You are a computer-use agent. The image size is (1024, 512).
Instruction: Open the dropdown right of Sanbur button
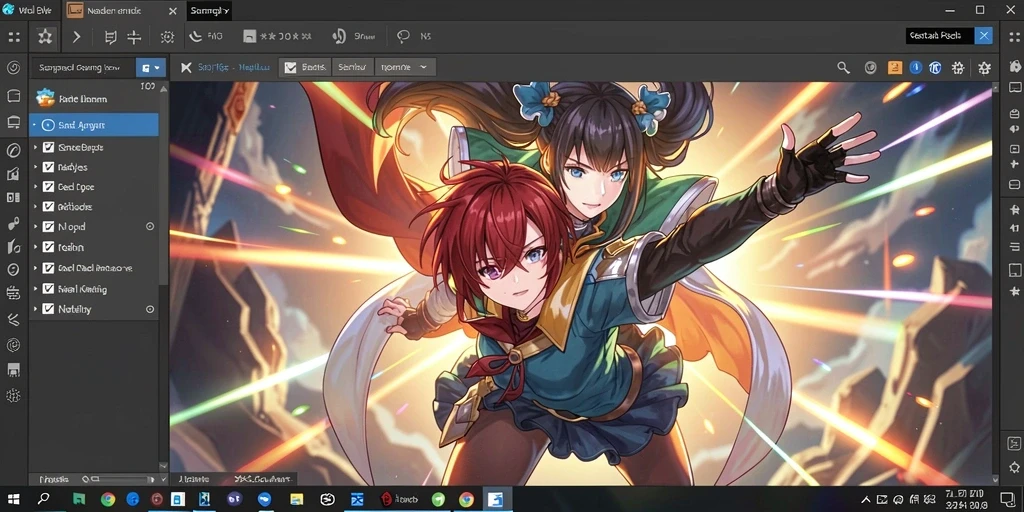pos(405,67)
